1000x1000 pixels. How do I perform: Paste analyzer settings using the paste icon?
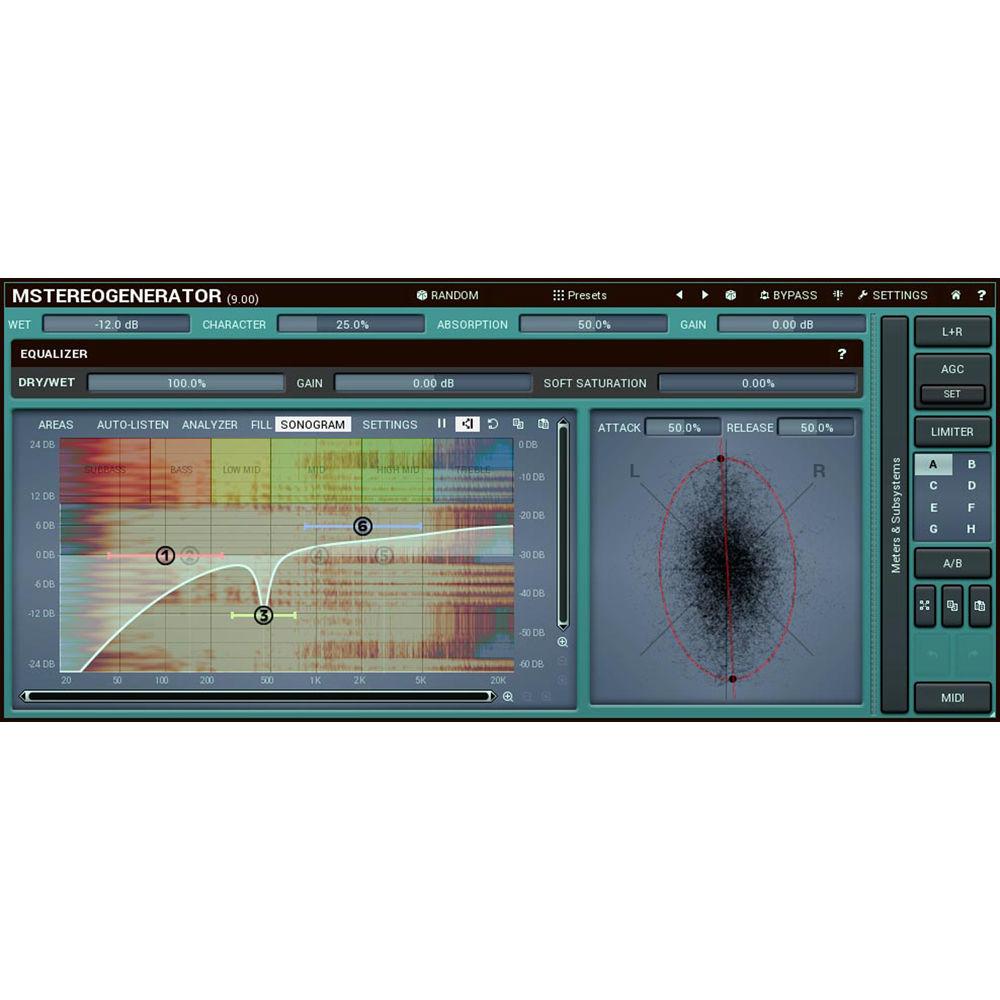pos(542,424)
